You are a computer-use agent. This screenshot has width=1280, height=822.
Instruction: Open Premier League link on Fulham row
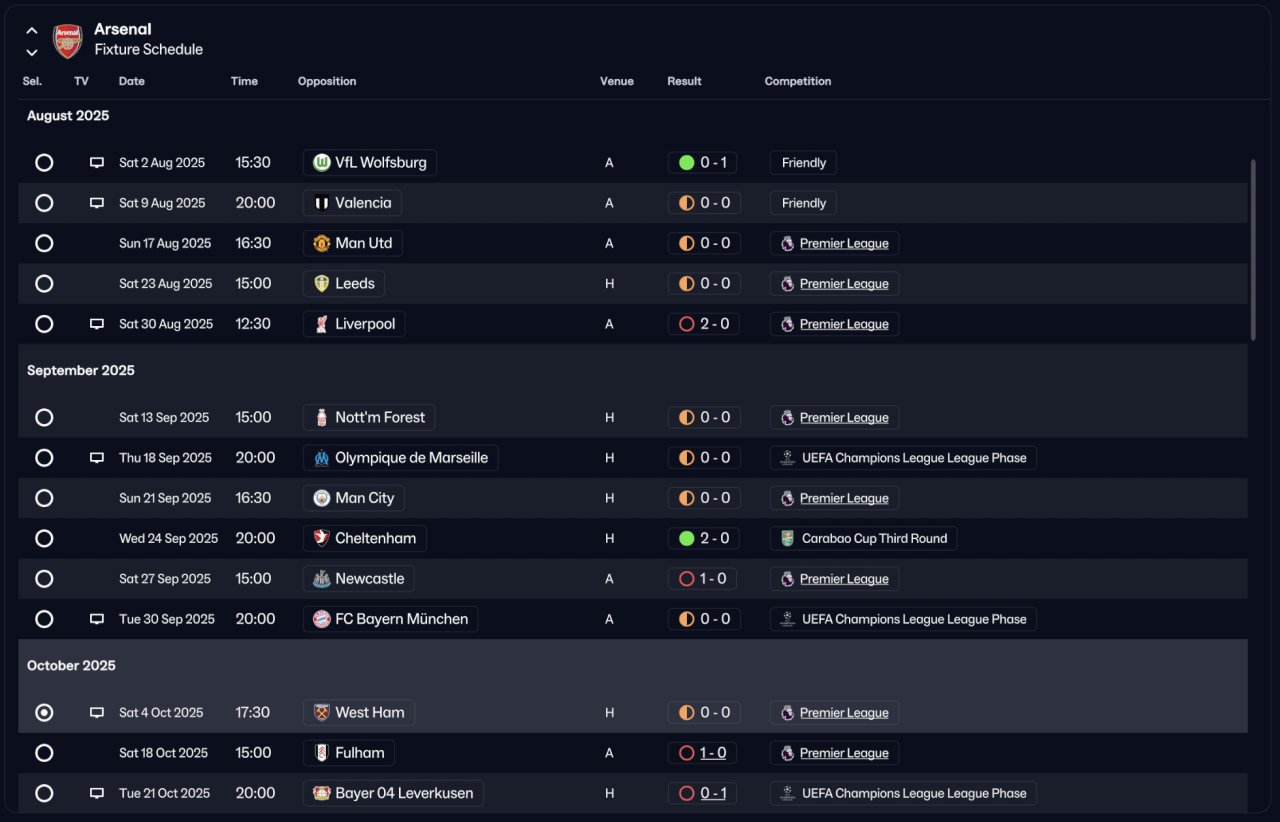pyautogui.click(x=844, y=753)
